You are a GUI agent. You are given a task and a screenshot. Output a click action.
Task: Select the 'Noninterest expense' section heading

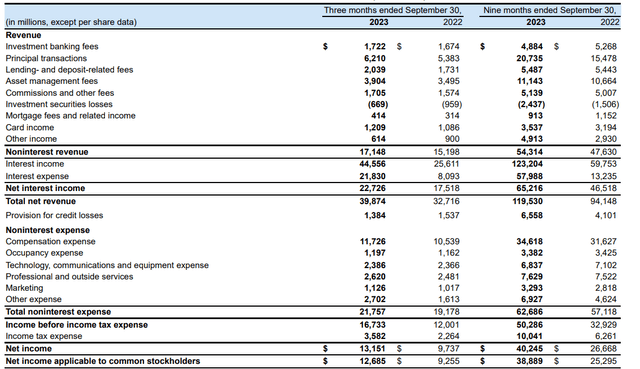tap(47, 230)
